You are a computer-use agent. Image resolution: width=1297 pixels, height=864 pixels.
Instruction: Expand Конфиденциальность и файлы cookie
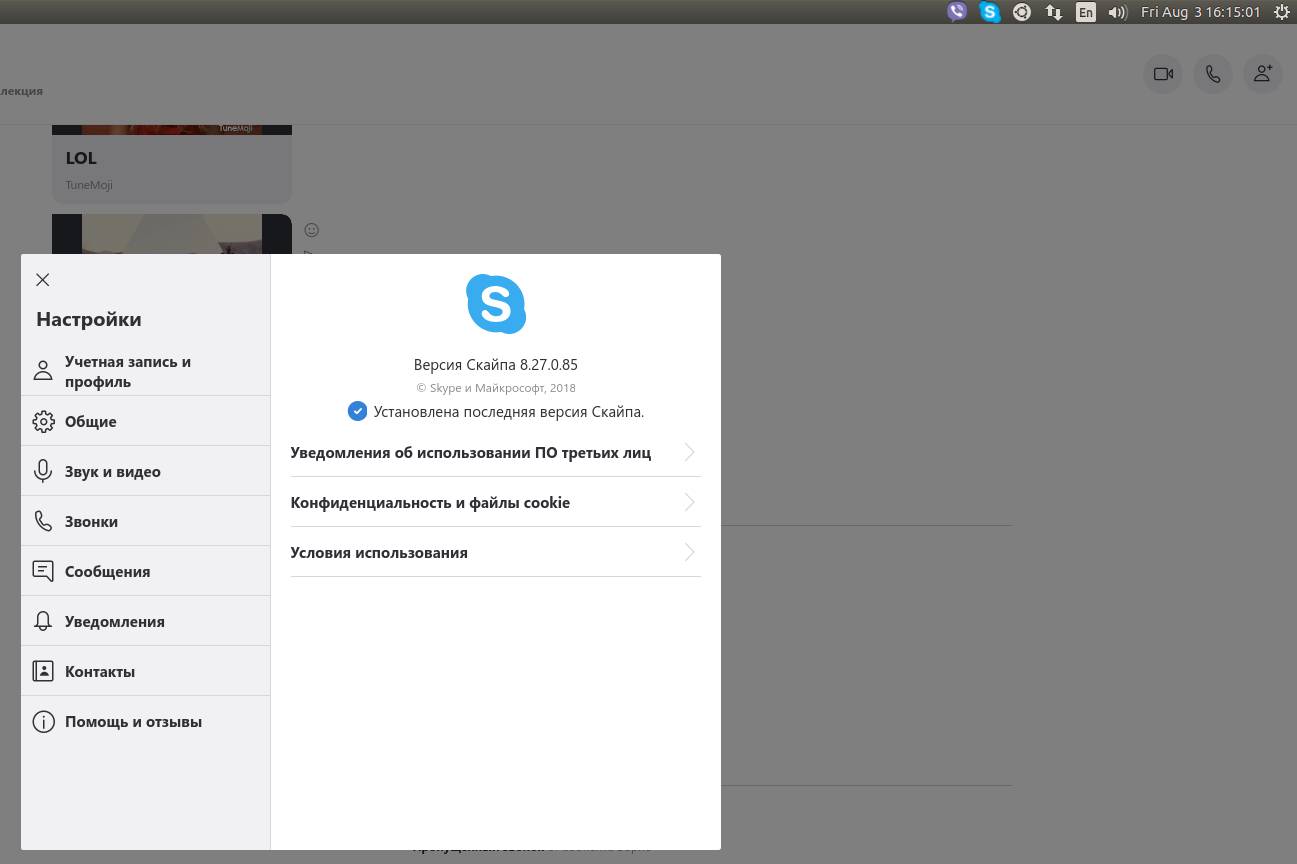click(496, 502)
